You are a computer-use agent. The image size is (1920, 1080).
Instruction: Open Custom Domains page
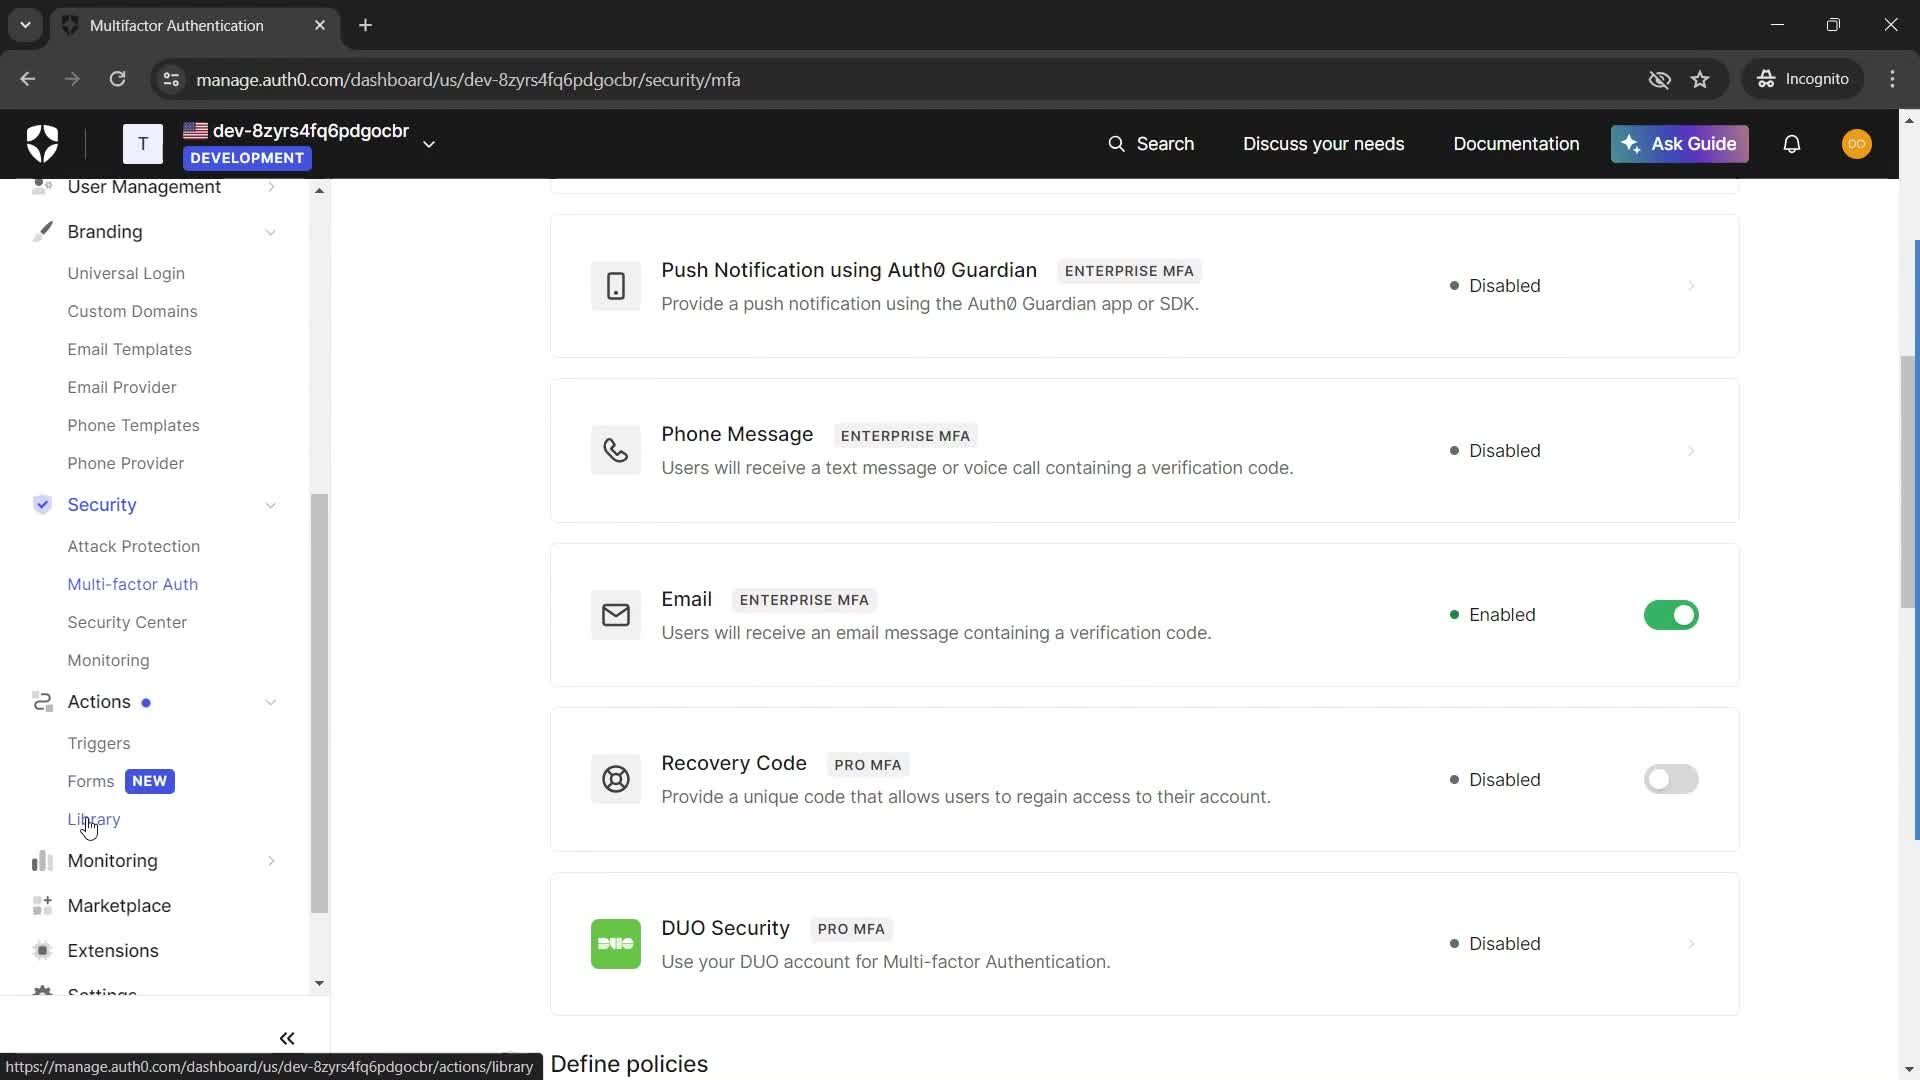point(132,311)
